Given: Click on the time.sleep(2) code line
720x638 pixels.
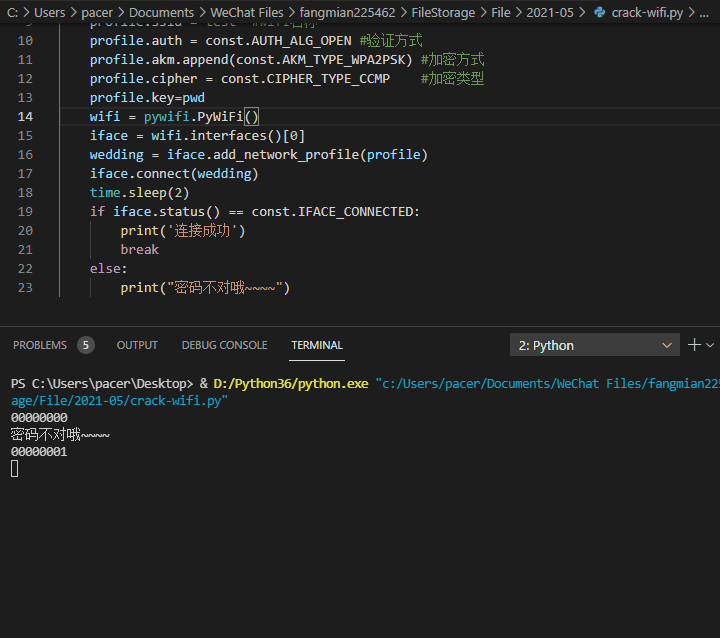Looking at the screenshot, I should (x=139, y=192).
